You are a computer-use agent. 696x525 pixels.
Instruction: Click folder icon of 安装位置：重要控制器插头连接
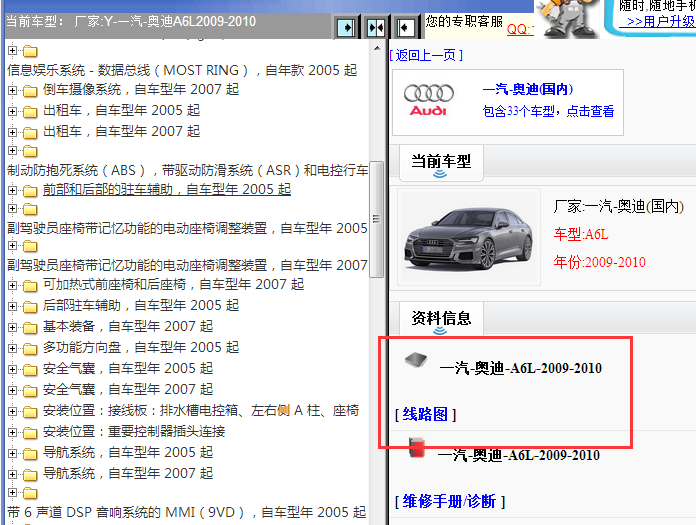pos(30,432)
